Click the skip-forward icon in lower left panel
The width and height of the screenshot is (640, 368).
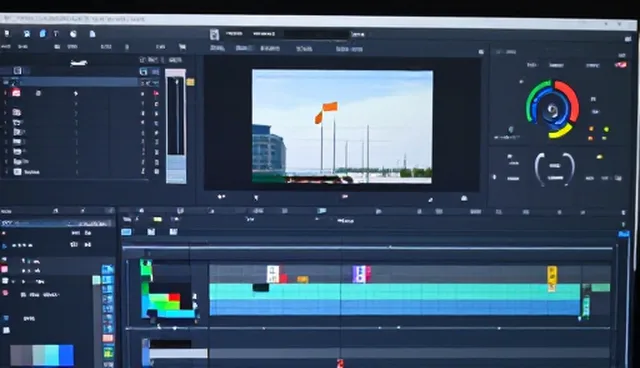87,245
